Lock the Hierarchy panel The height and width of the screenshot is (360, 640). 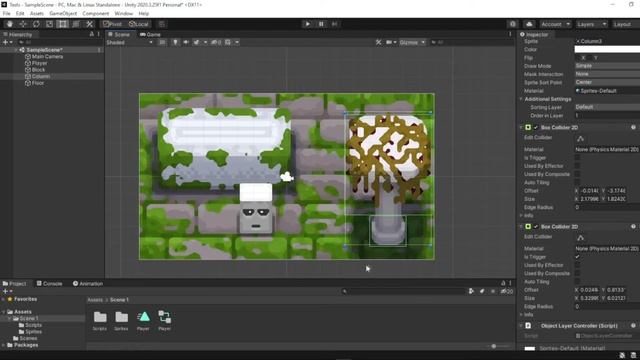91,34
